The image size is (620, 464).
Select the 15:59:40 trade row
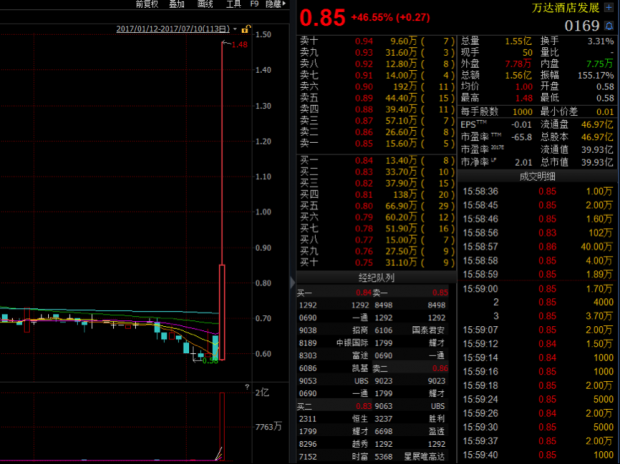click(537, 455)
